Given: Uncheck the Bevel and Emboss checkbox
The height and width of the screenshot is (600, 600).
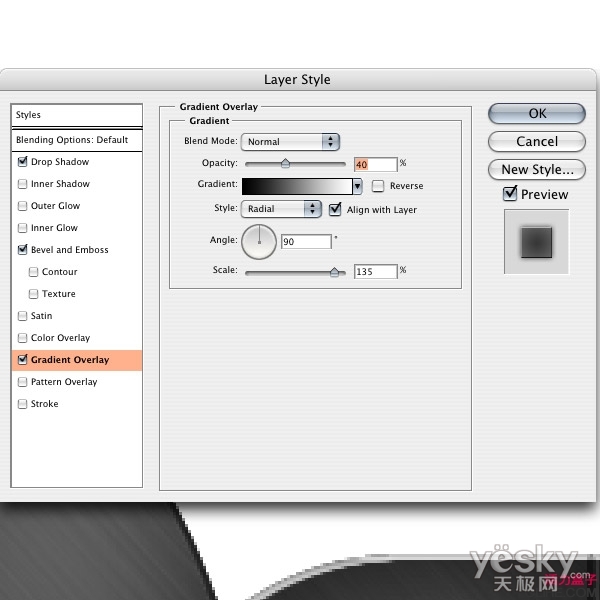Looking at the screenshot, I should pyautogui.click(x=23, y=250).
